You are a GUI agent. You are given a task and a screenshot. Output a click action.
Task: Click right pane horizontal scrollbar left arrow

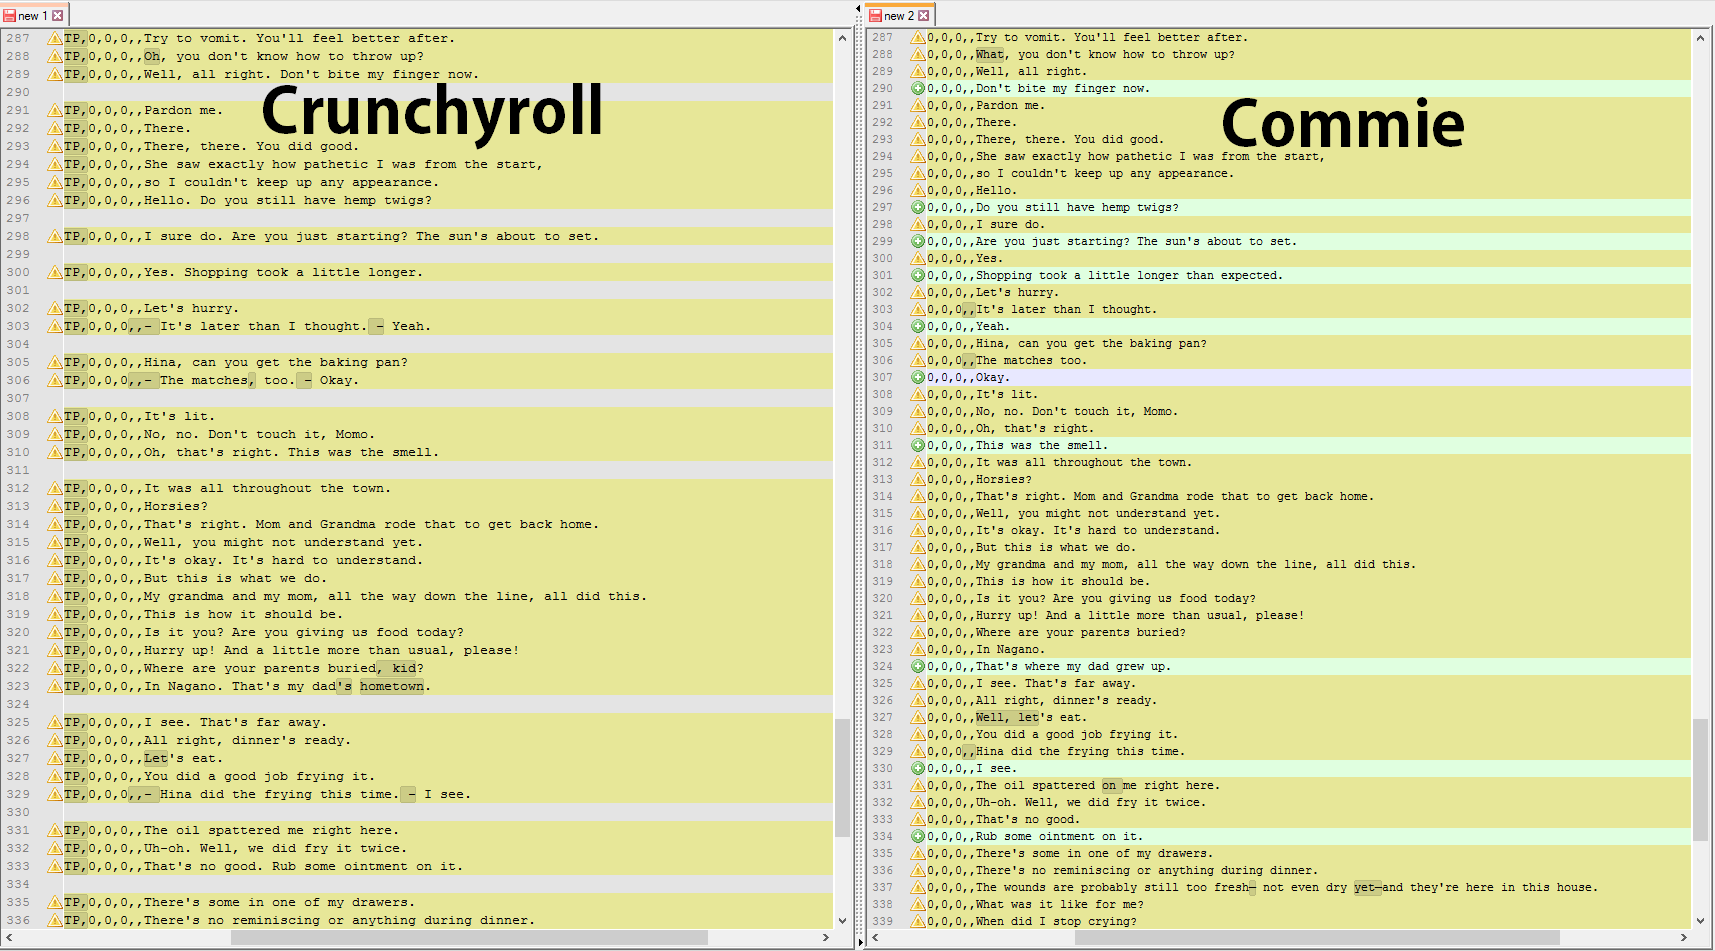pyautogui.click(x=875, y=937)
